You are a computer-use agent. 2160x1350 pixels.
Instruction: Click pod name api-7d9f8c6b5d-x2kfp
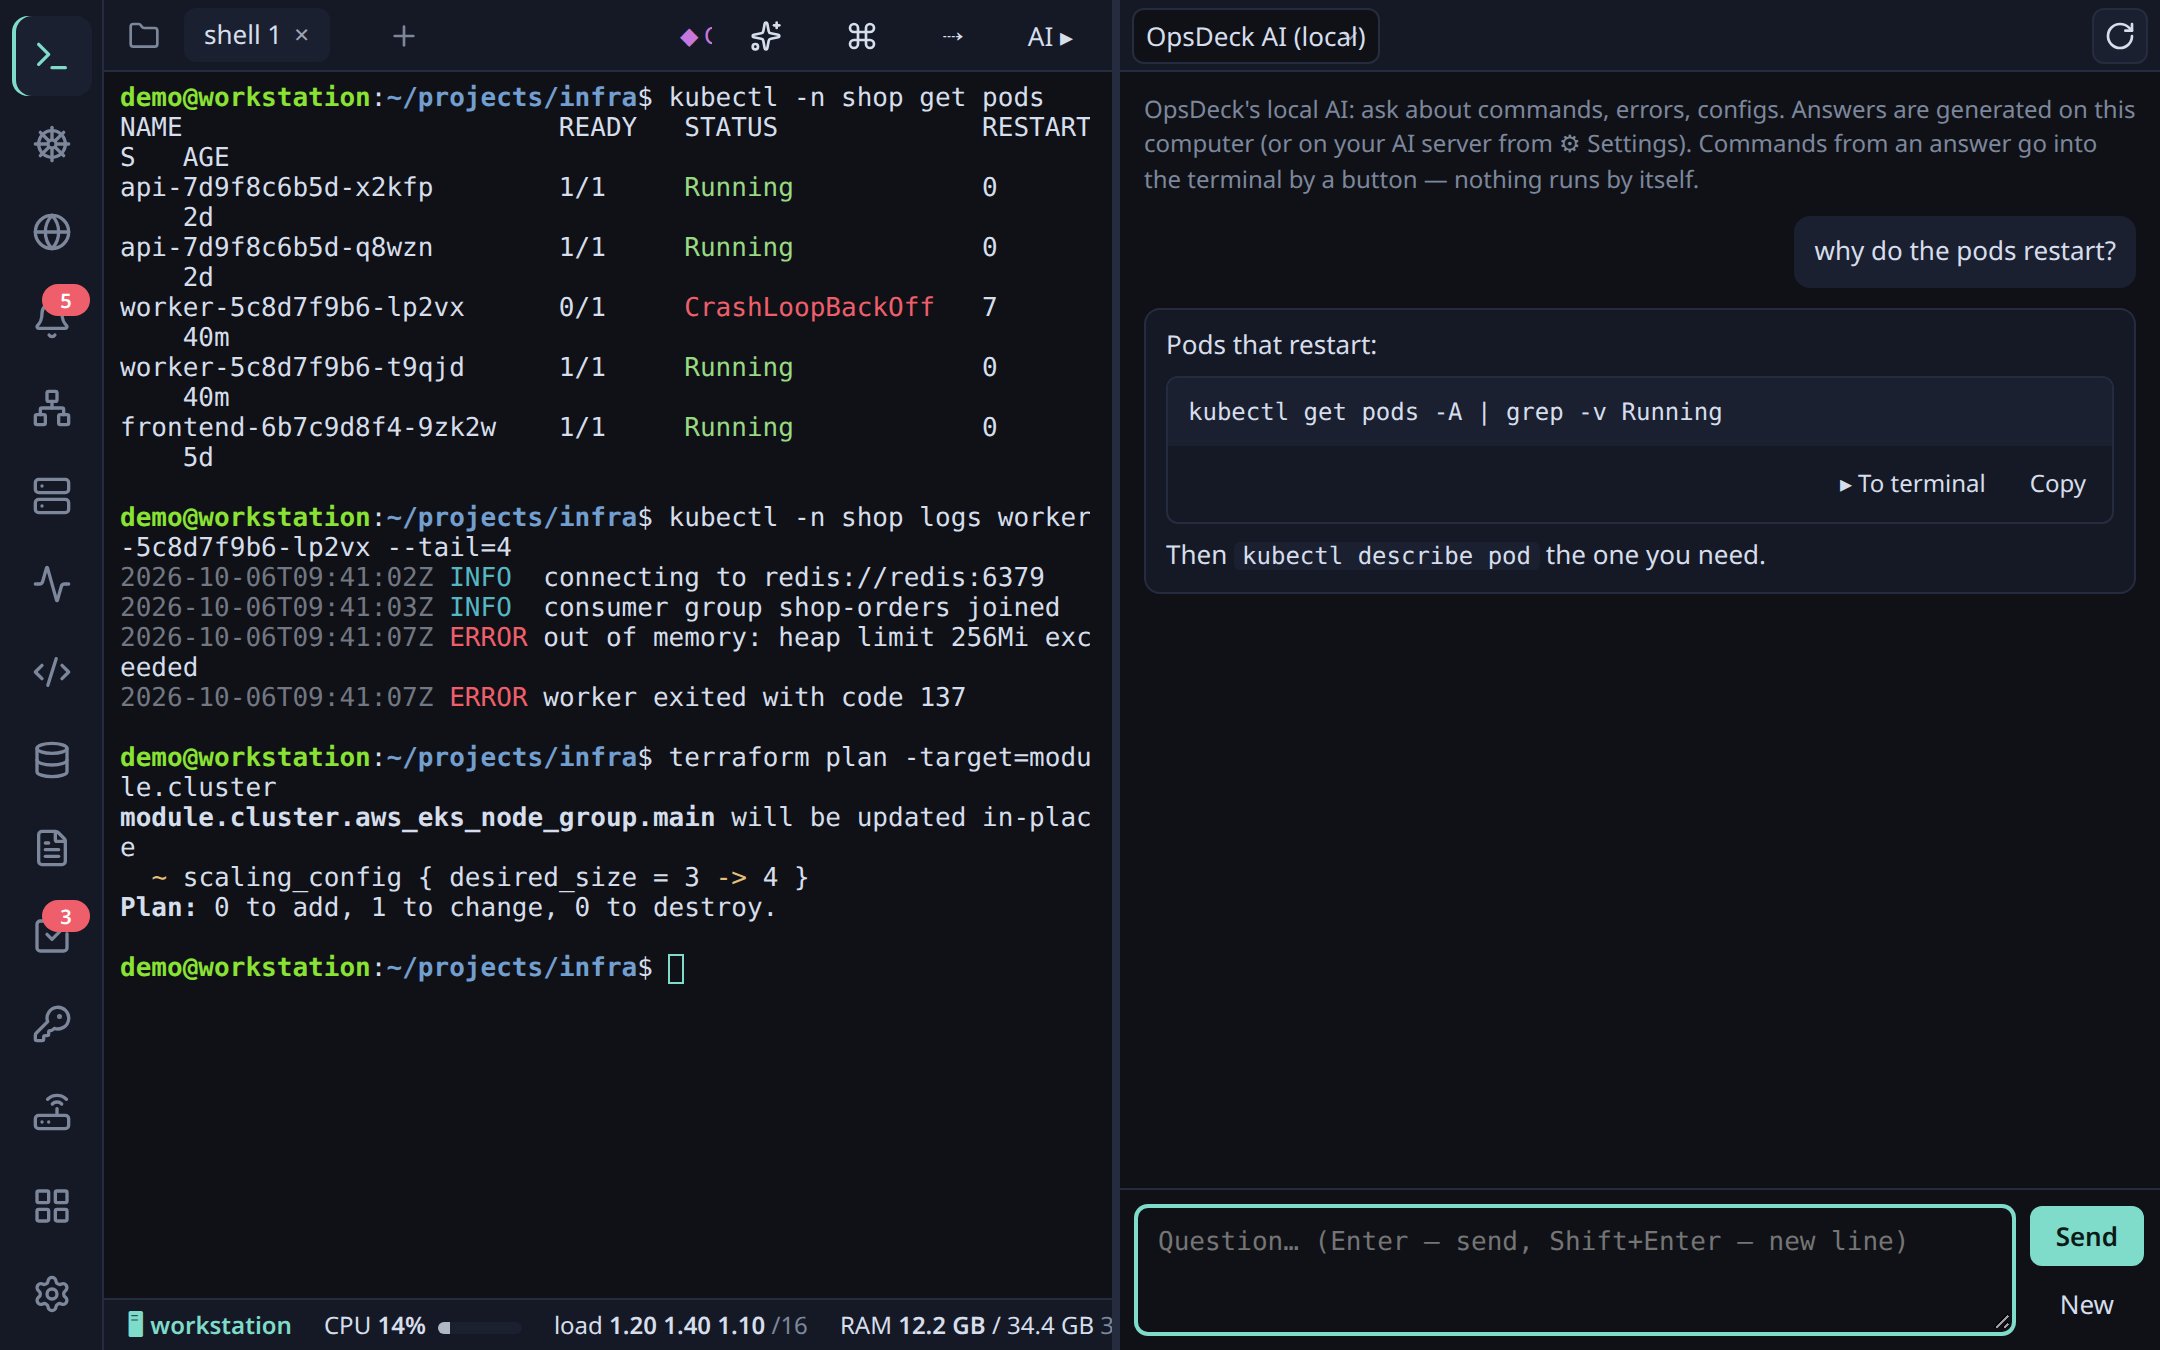click(x=276, y=187)
